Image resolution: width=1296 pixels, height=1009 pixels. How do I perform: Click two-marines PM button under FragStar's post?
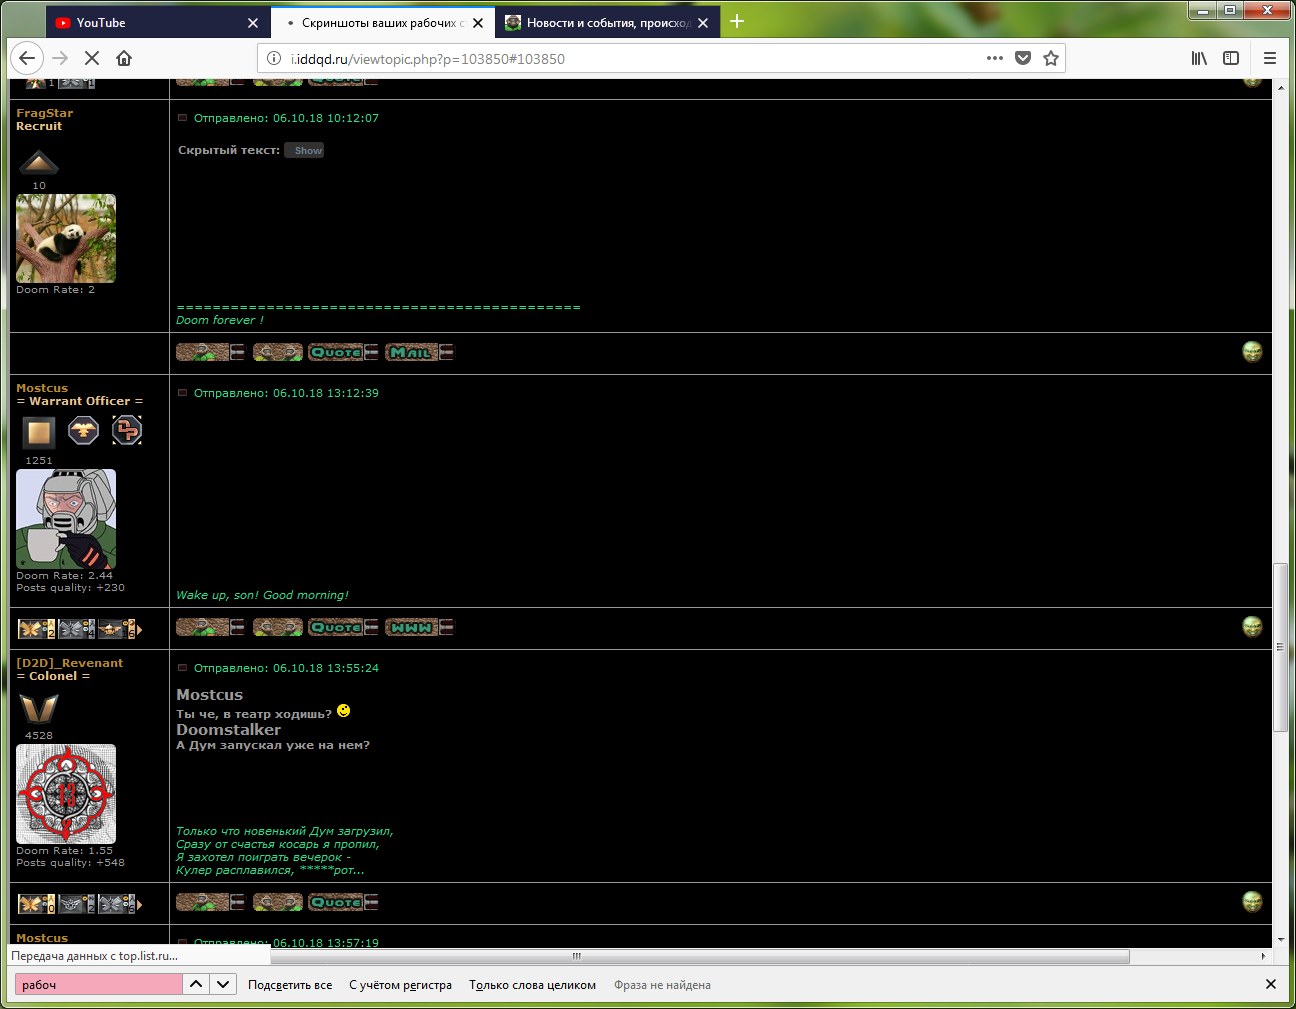278,352
